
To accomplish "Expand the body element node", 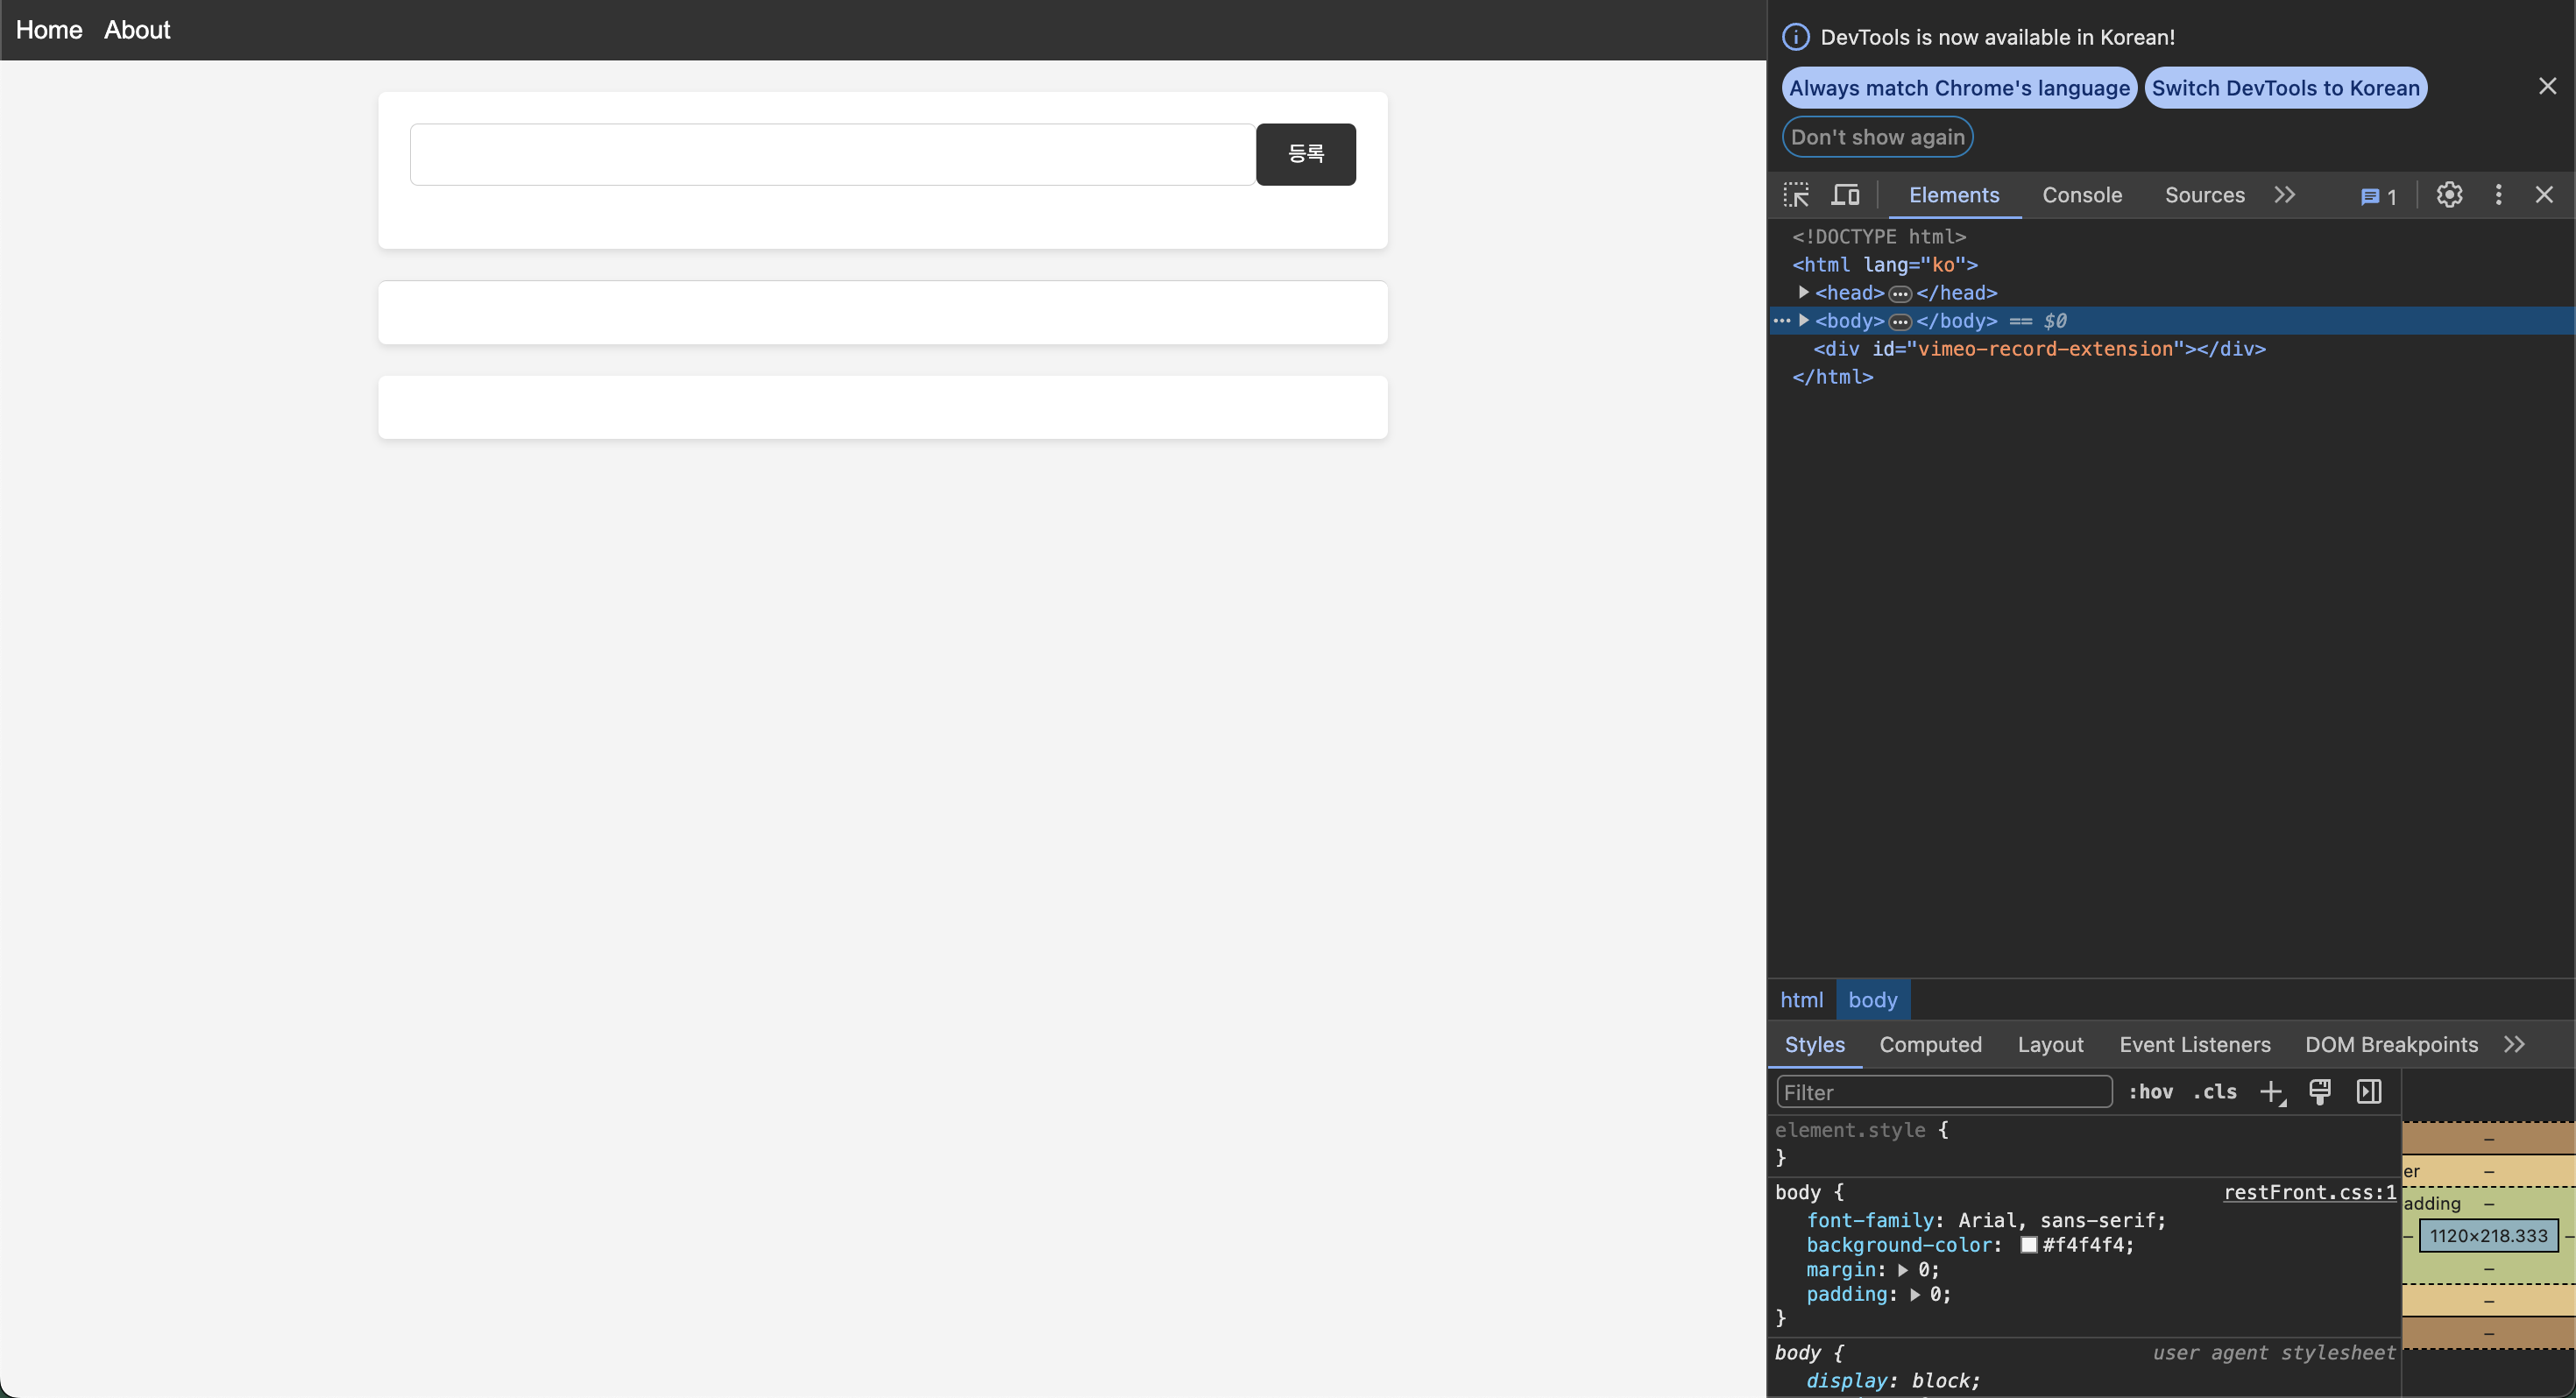I will click(x=1804, y=320).
